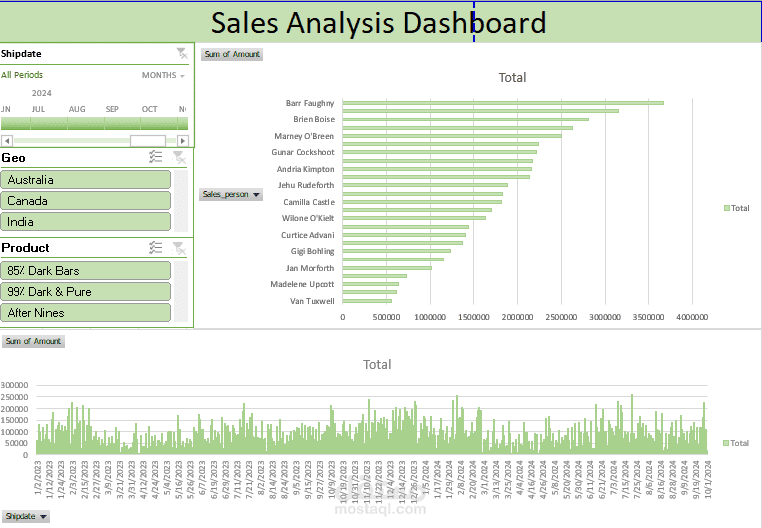Viewport: 762px width, 528px height.
Task: Click the 1/2/2023 date axis label
Action: tap(38, 478)
